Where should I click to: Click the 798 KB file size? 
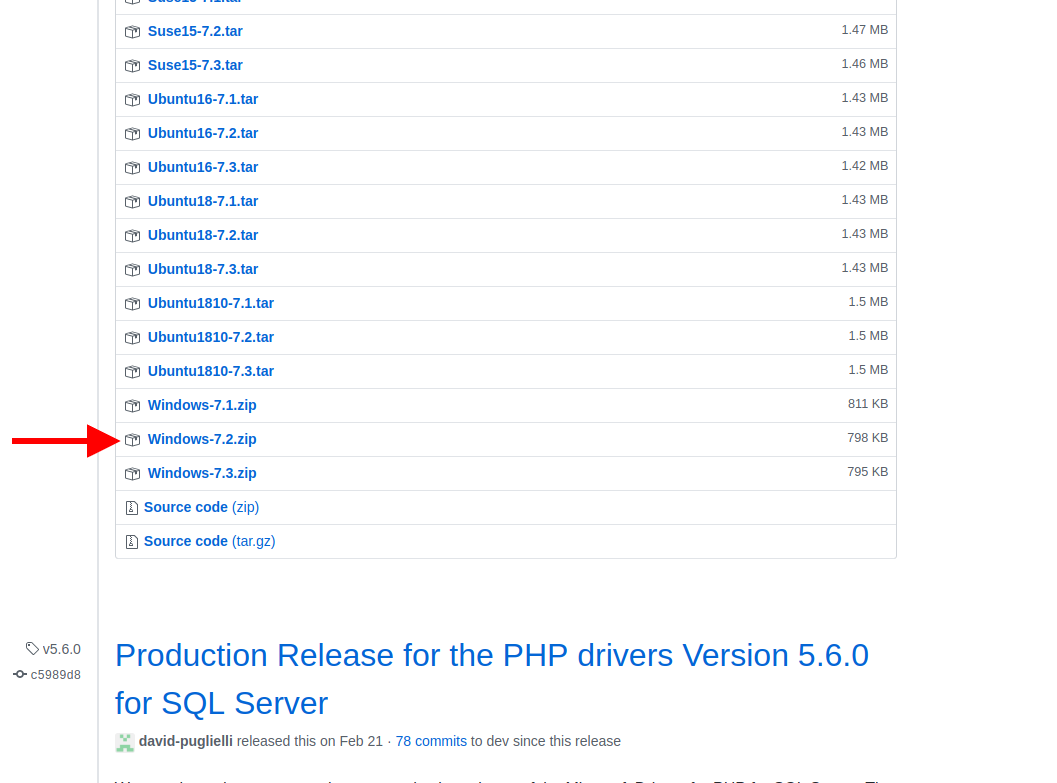pyautogui.click(x=868, y=438)
